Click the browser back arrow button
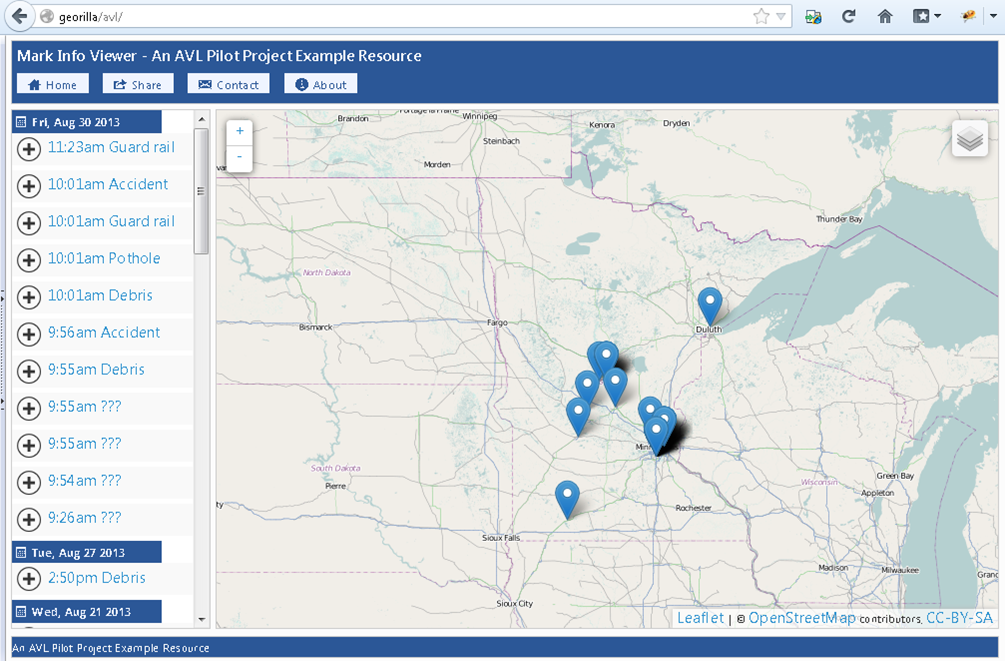The image size is (1005, 661). coord(19,17)
